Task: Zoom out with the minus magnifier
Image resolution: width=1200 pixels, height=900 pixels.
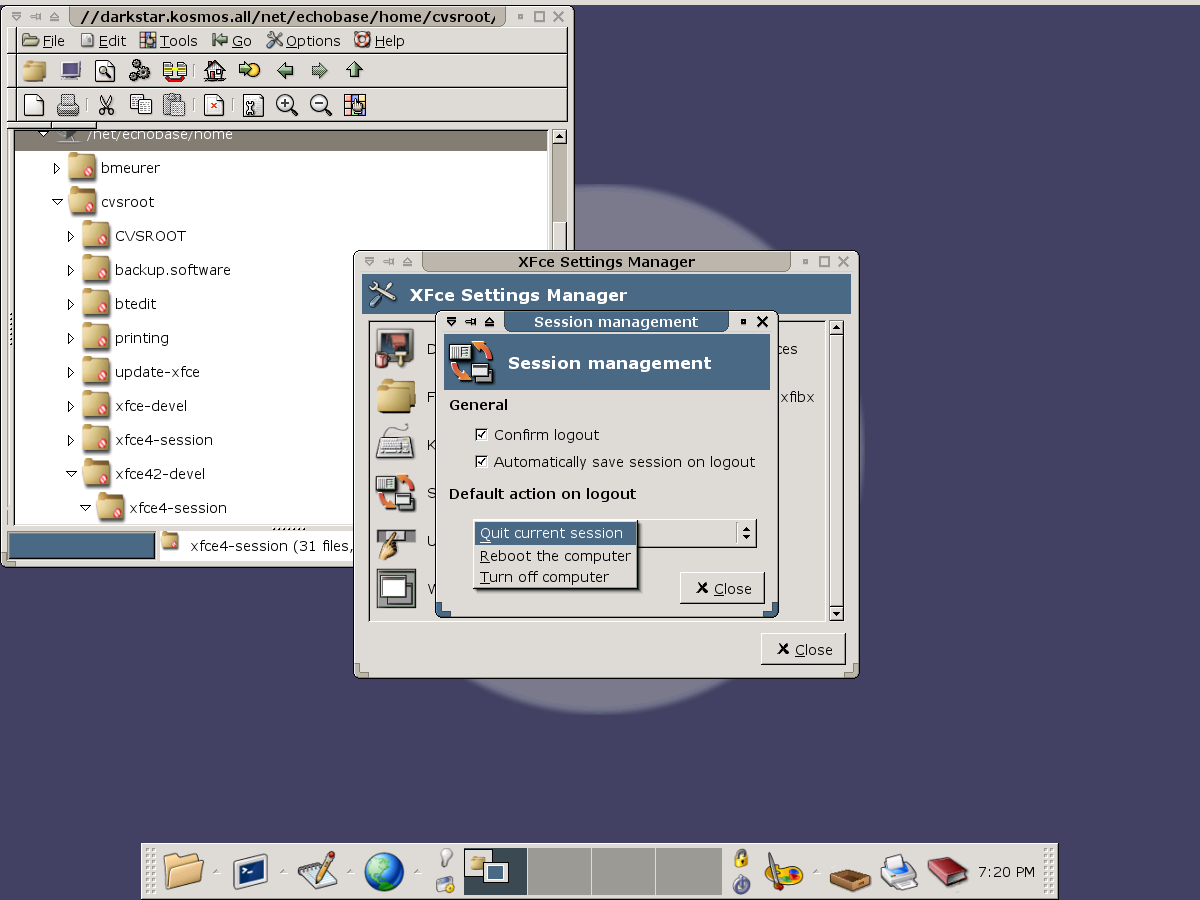Action: coord(321,105)
